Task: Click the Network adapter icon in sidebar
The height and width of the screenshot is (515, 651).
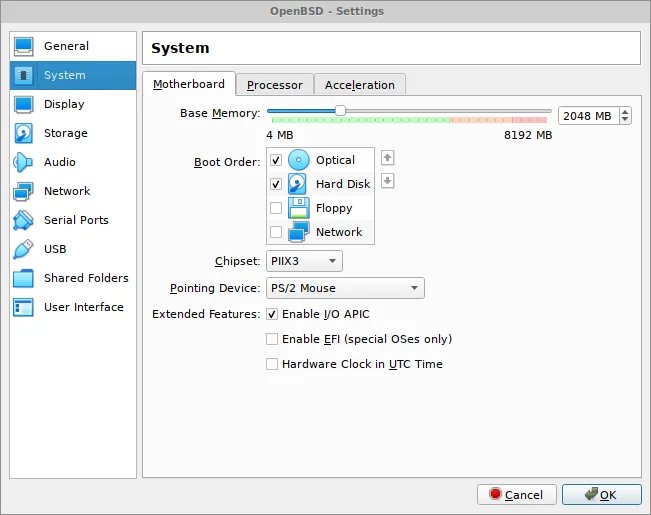Action: (x=24, y=191)
